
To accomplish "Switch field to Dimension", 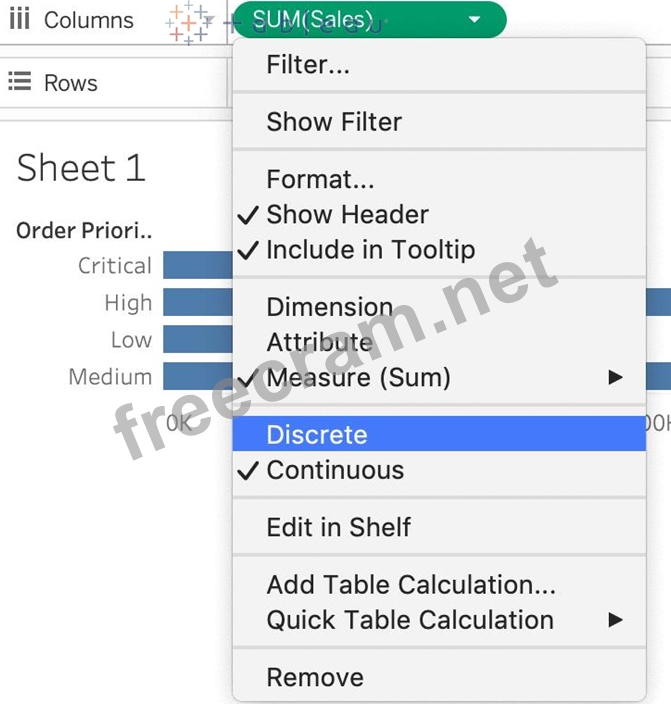I will click(x=330, y=307).
